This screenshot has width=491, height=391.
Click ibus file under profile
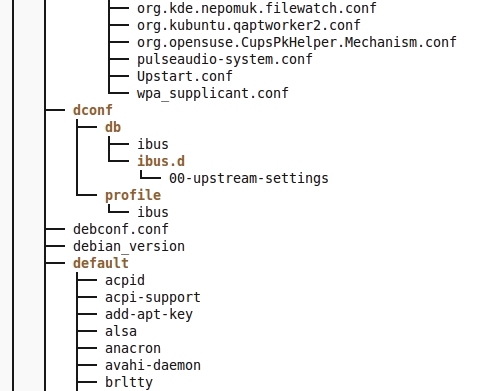click(x=153, y=212)
